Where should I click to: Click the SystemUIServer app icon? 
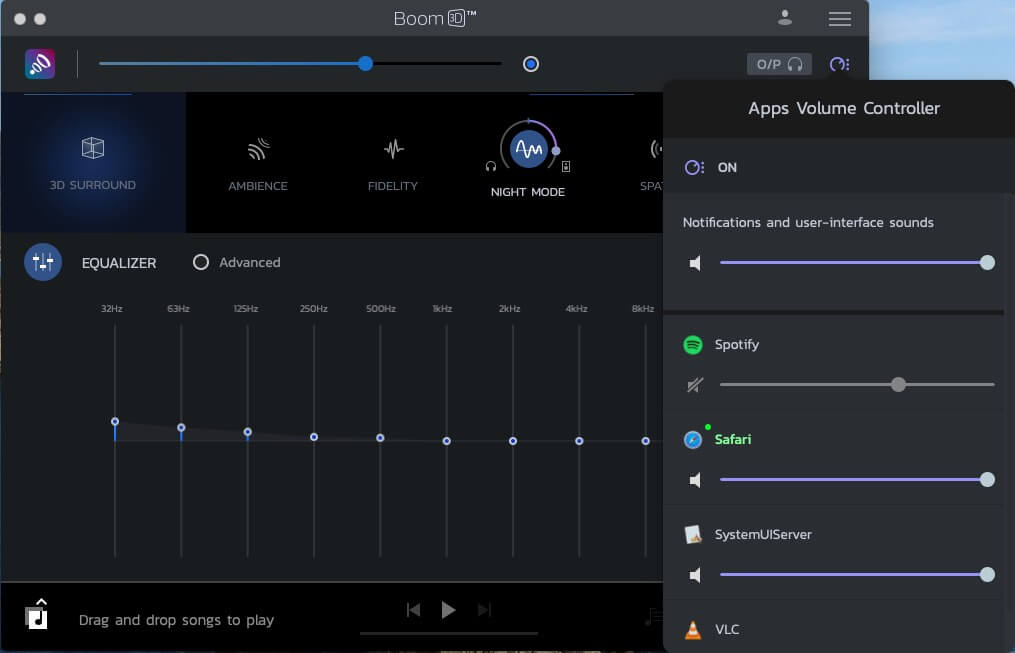pyautogui.click(x=693, y=535)
